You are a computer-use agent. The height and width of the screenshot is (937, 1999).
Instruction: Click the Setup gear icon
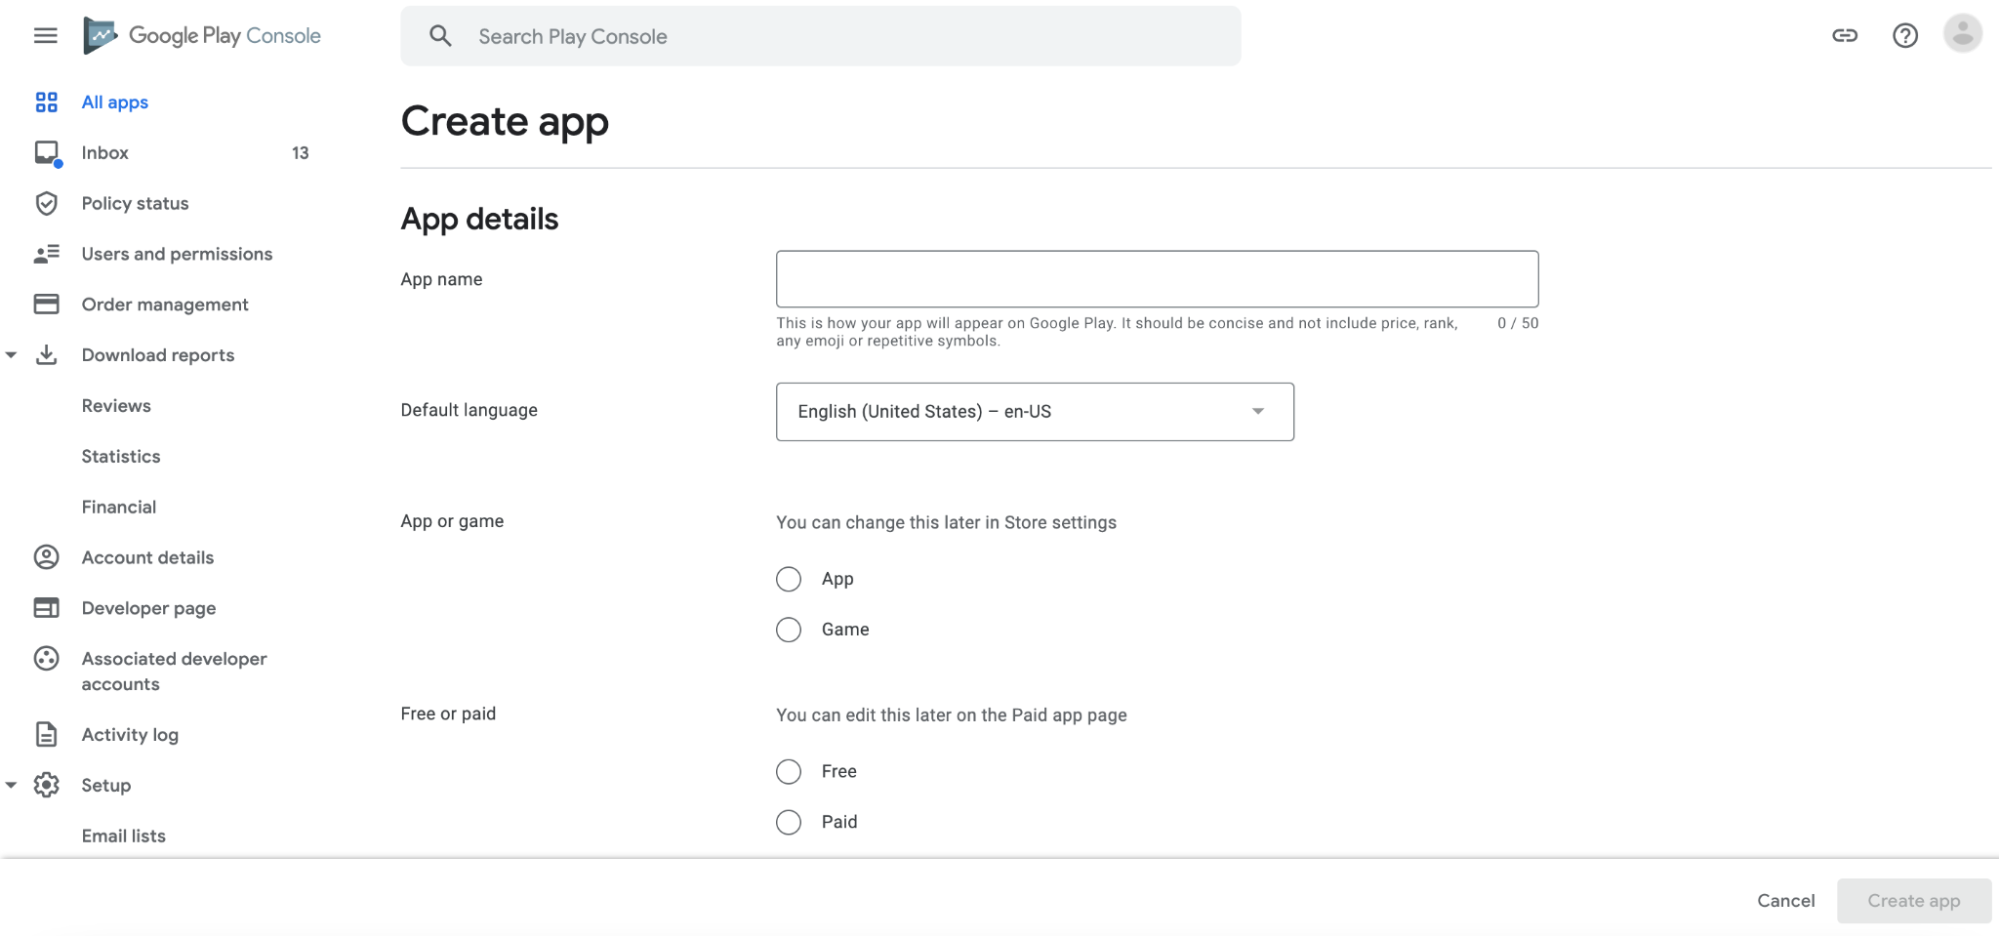[46, 785]
